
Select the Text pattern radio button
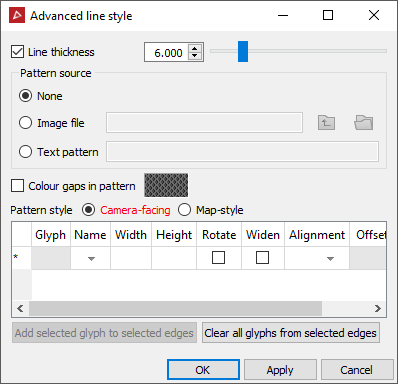tap(26, 152)
